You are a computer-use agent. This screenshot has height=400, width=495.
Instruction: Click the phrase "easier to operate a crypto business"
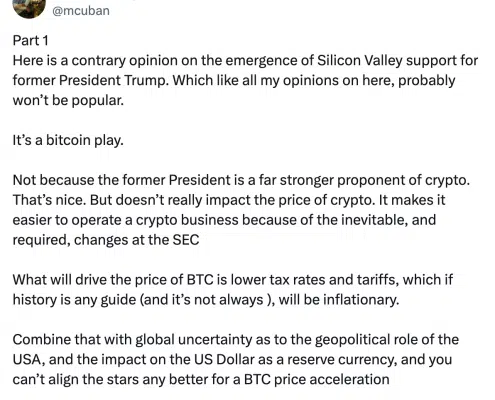pyautogui.click(x=126, y=220)
